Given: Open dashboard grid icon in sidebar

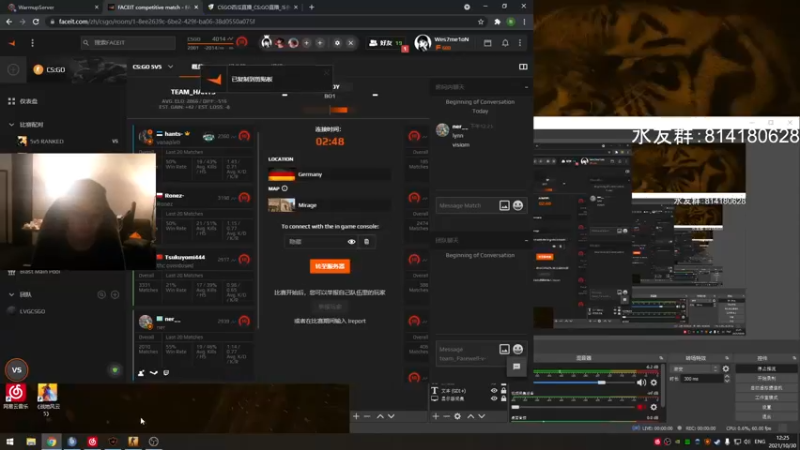Looking at the screenshot, I should [11, 101].
